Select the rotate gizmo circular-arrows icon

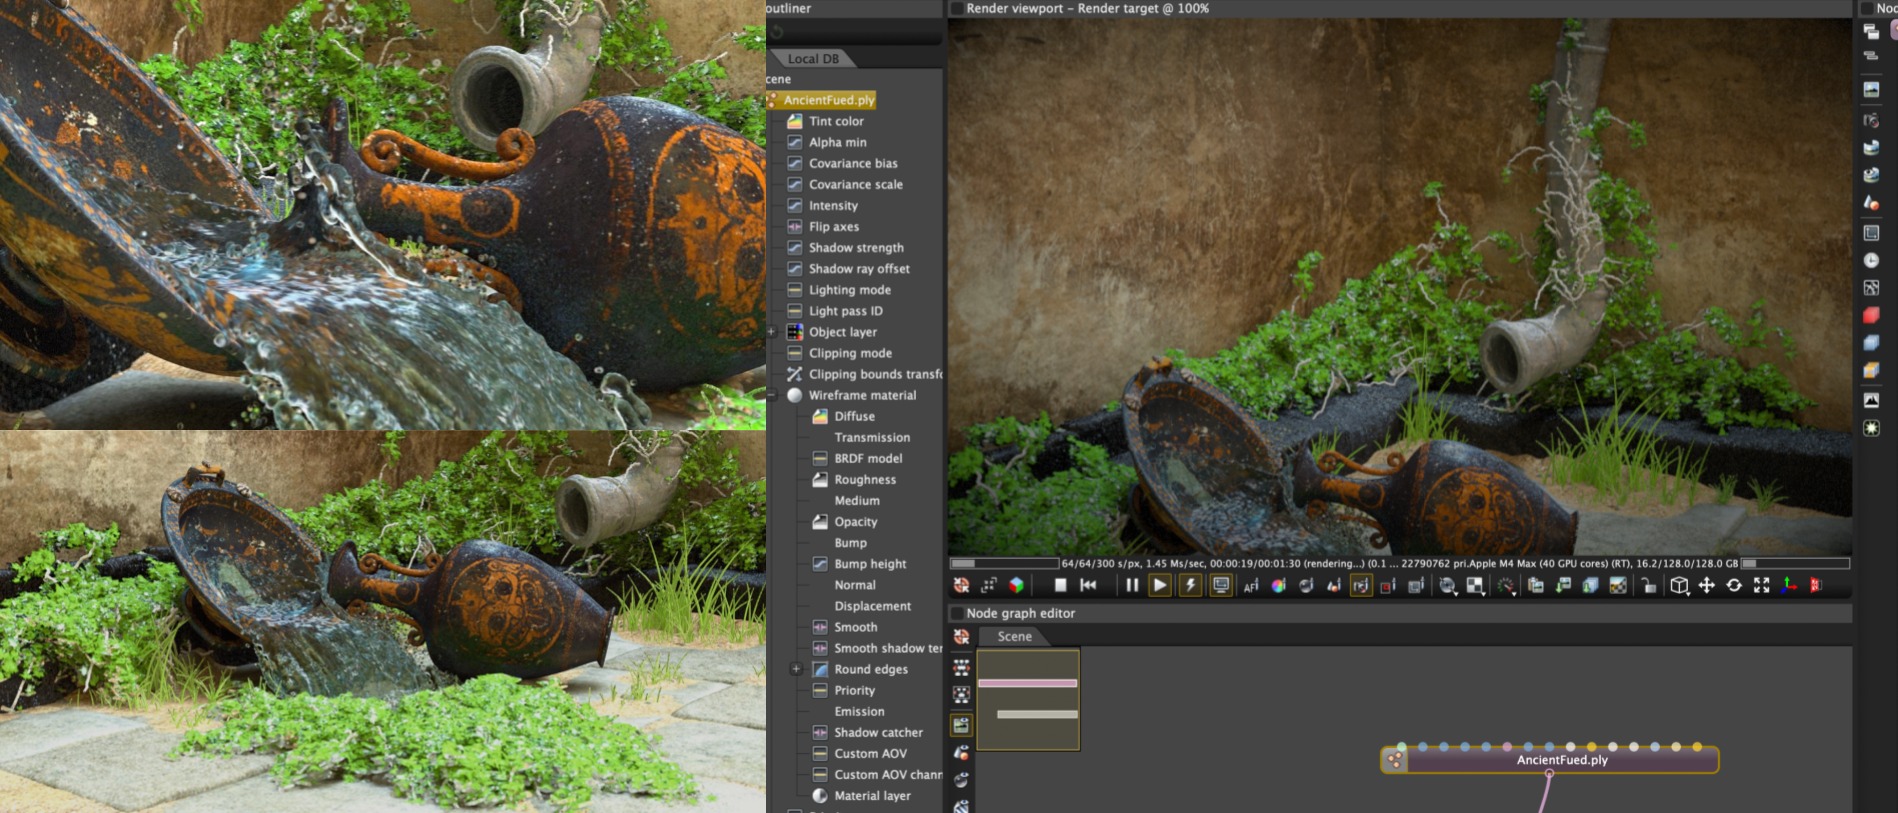point(1734,586)
